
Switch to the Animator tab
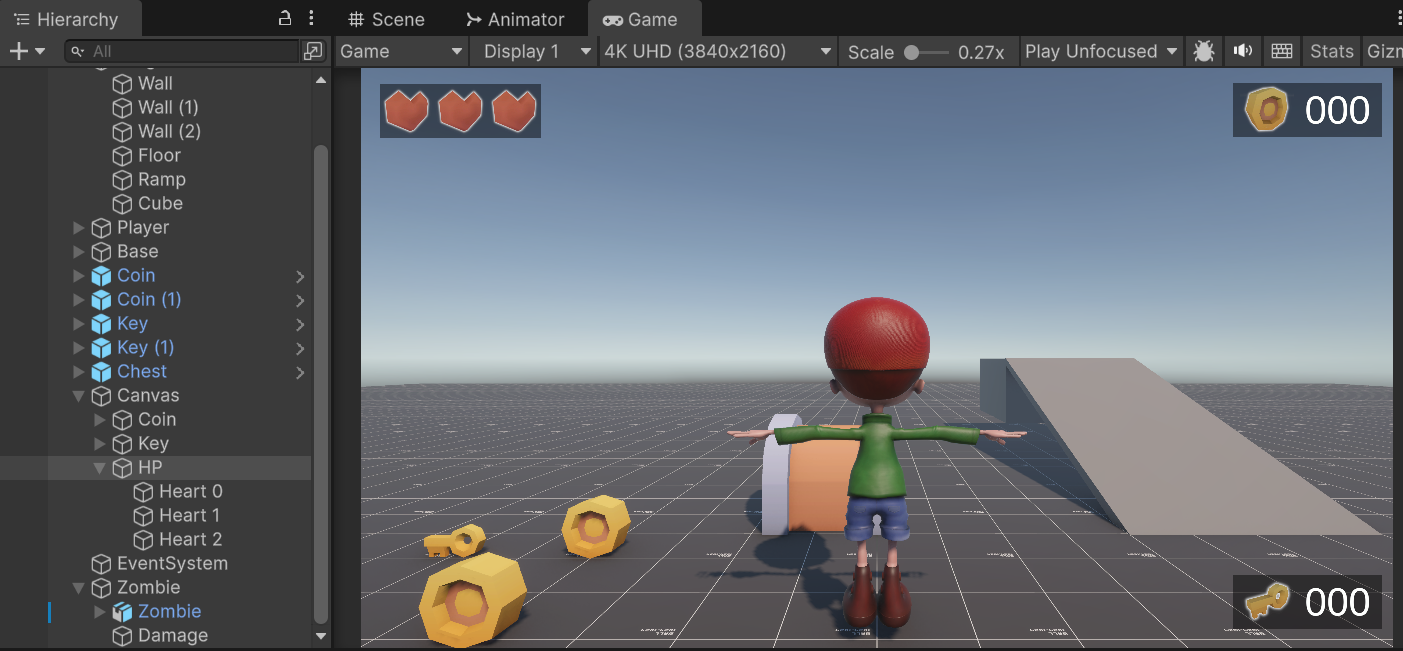(x=515, y=19)
